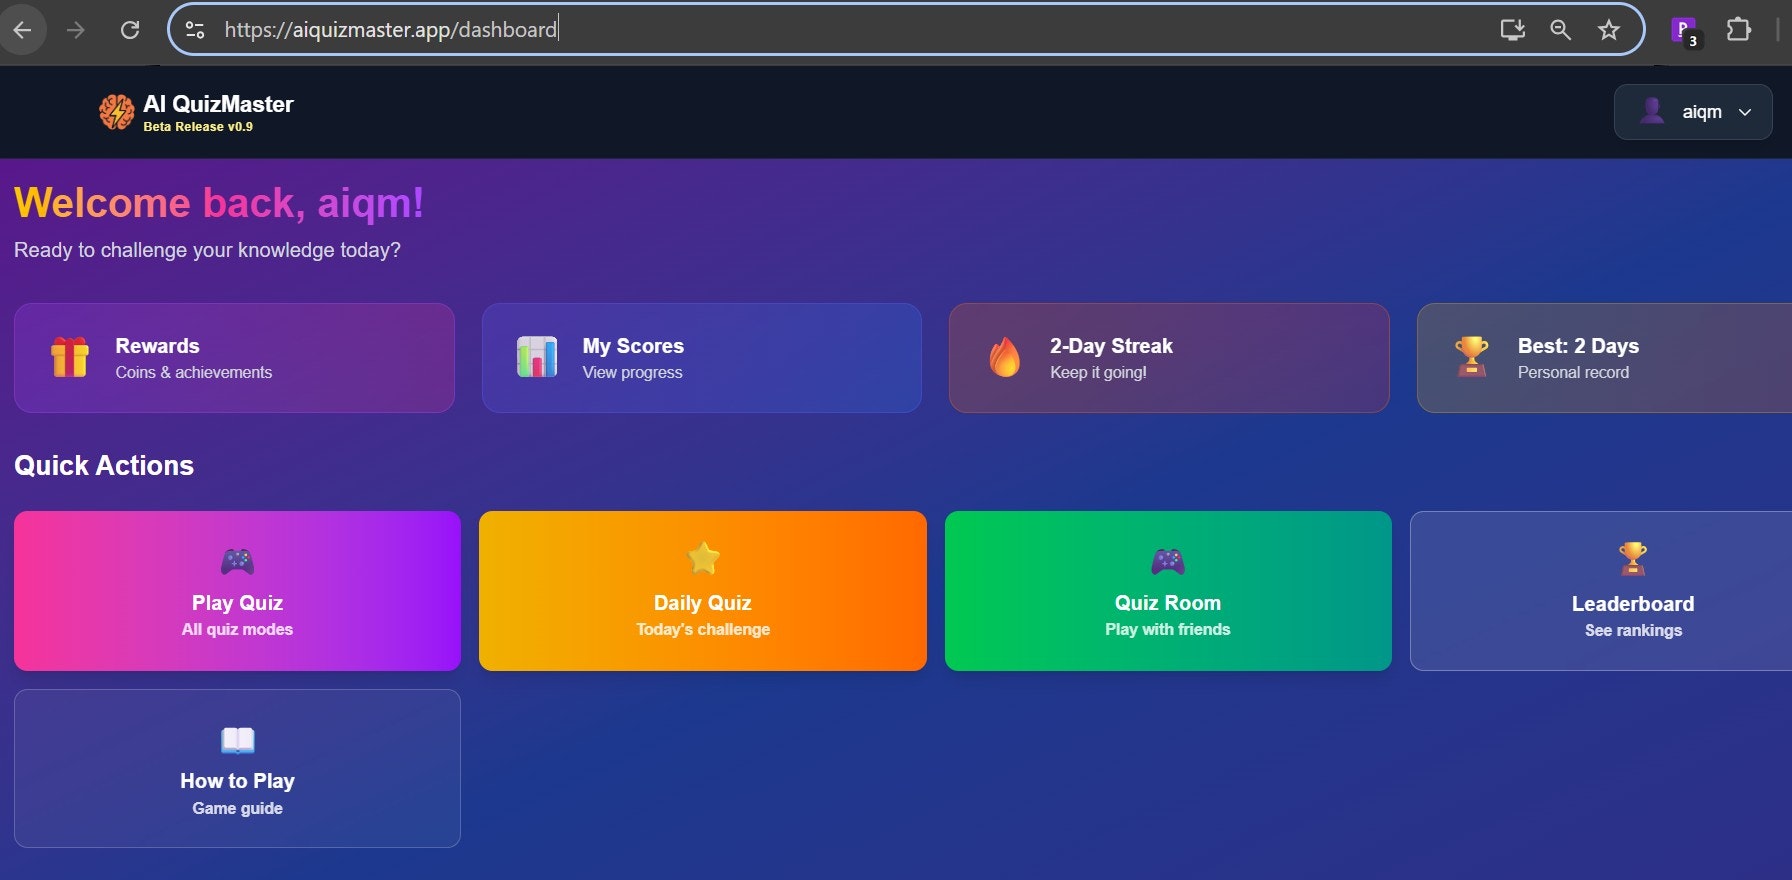View progress in My Scores card
1792x880 pixels.
click(701, 358)
